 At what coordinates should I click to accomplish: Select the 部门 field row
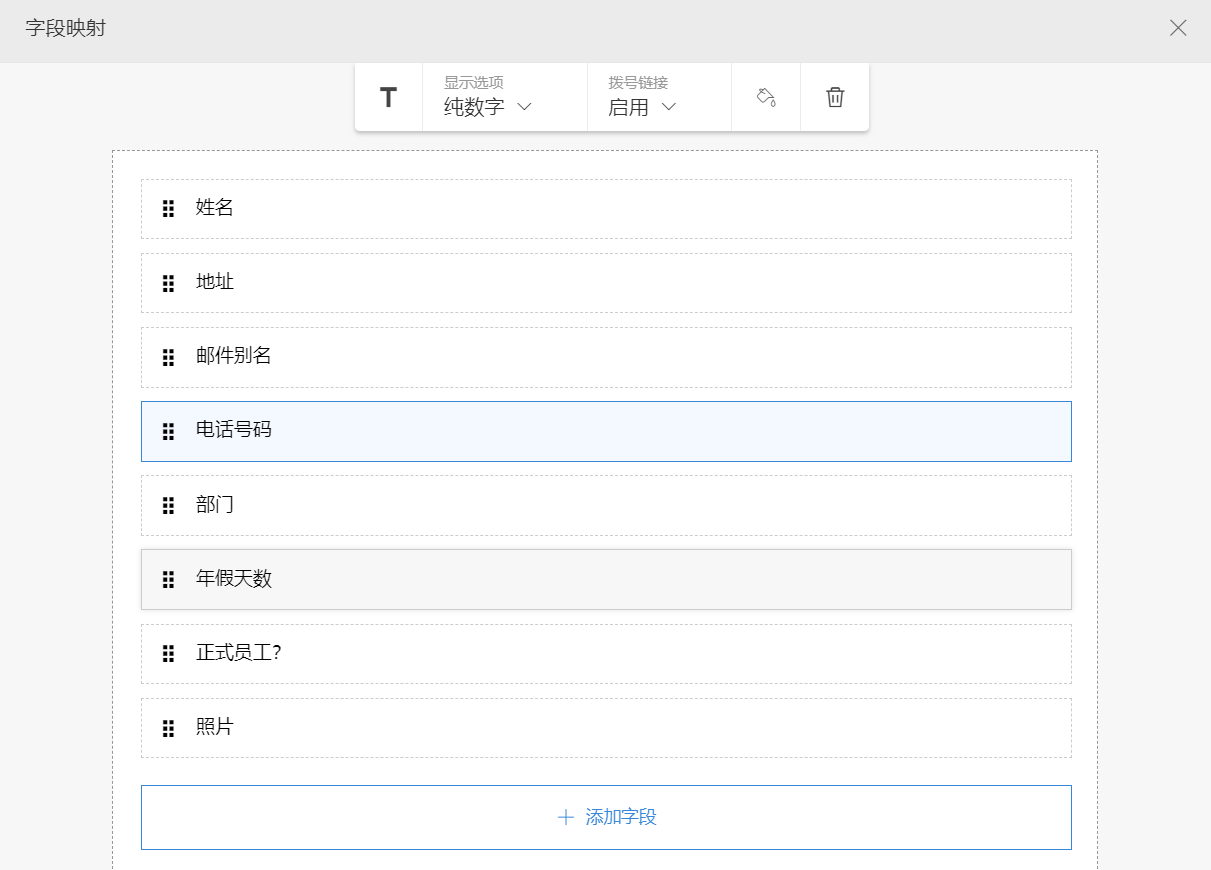tap(605, 505)
